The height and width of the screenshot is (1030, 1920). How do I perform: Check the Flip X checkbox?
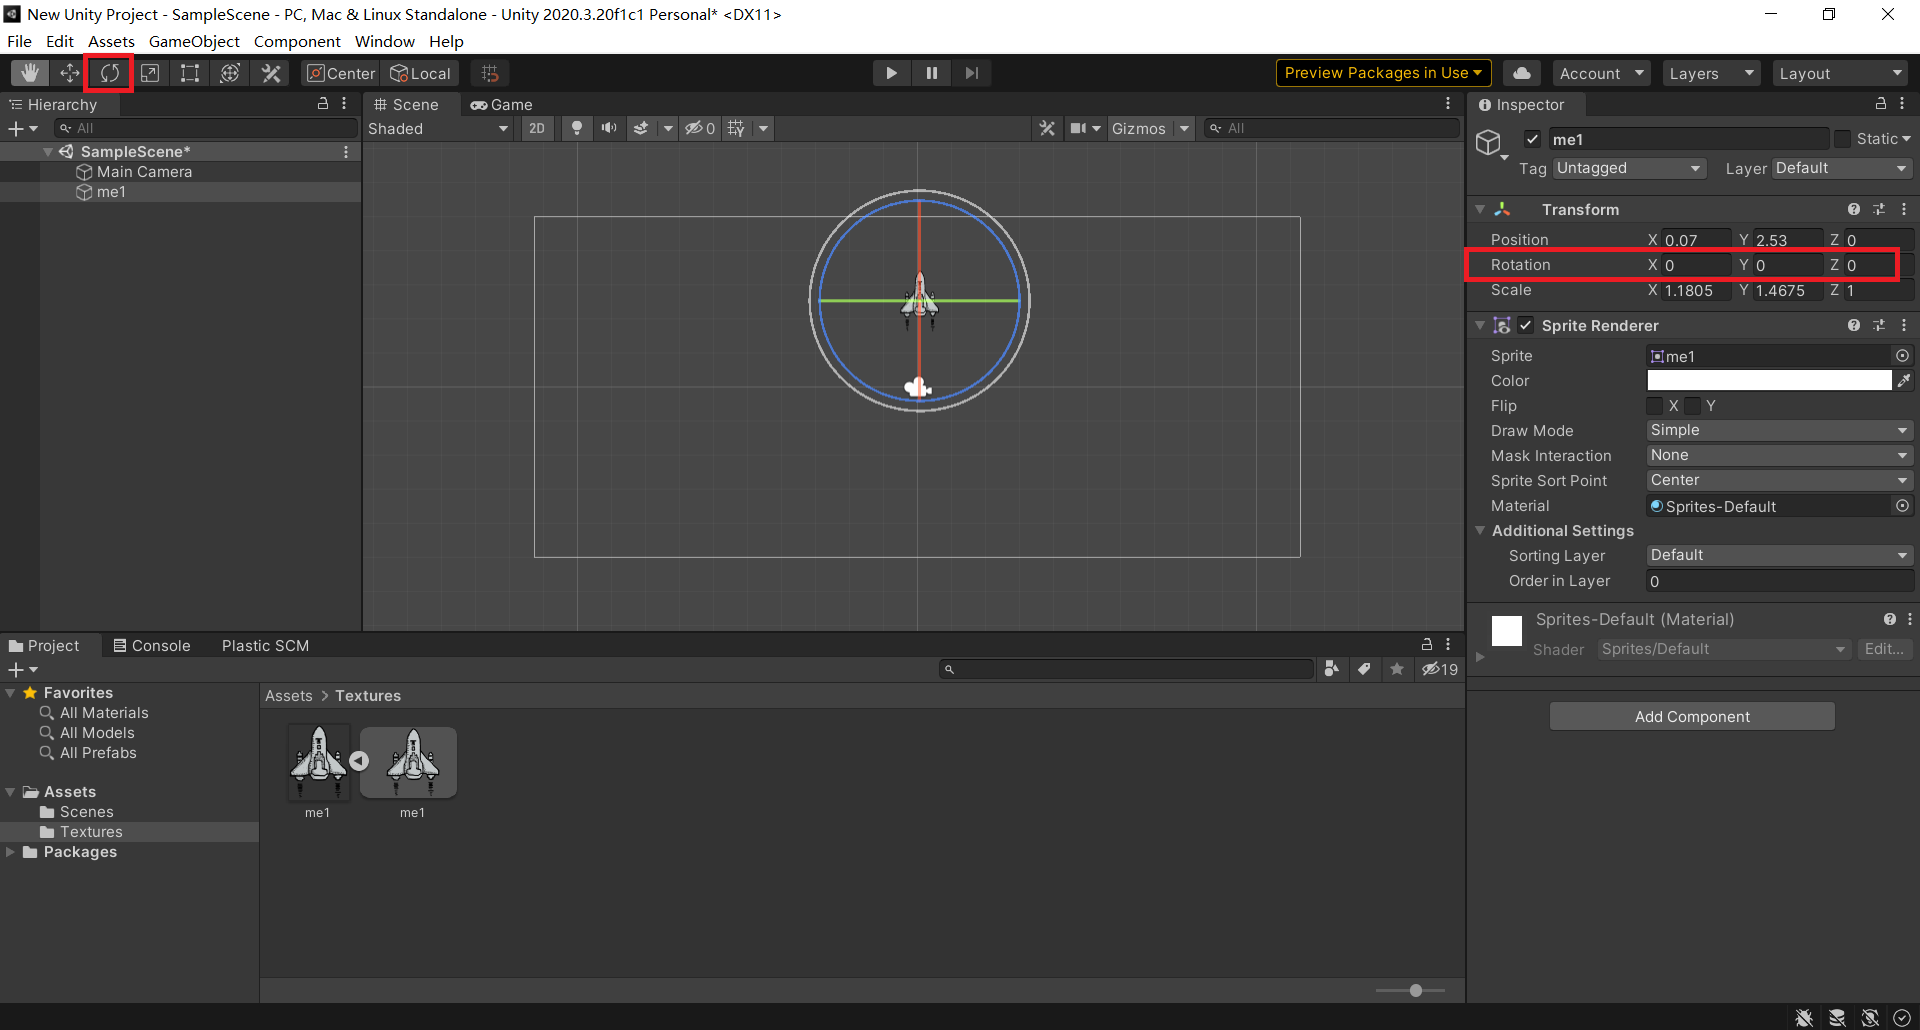pyautogui.click(x=1655, y=405)
